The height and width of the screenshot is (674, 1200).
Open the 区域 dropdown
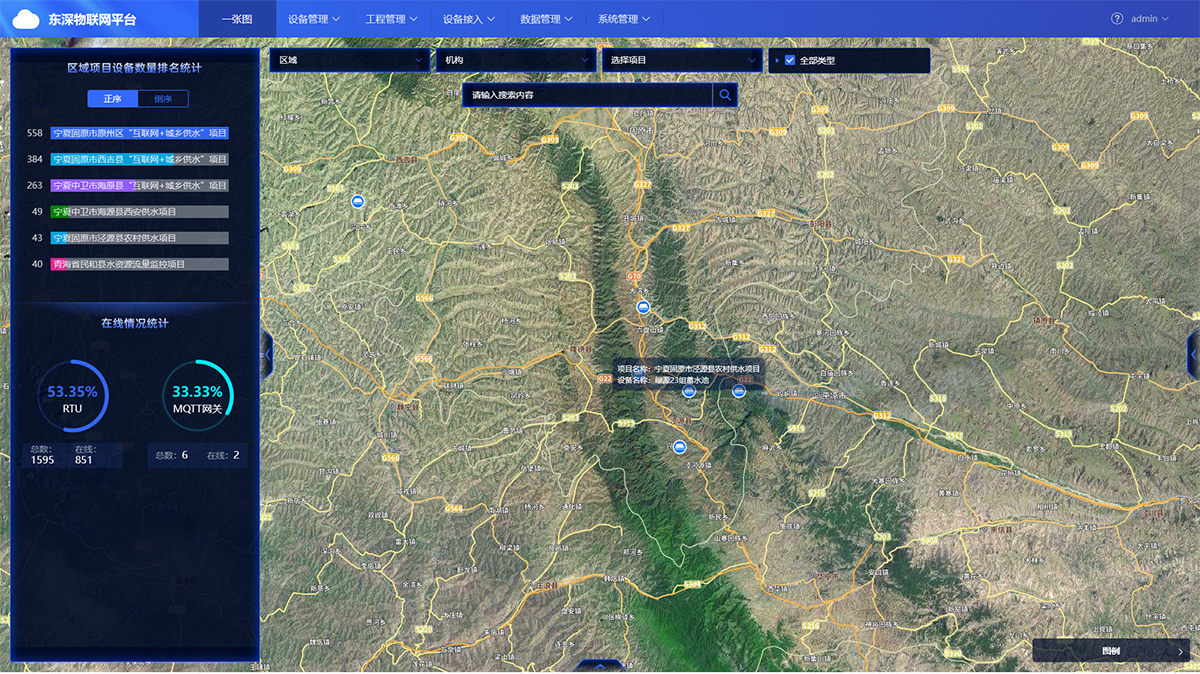[350, 60]
